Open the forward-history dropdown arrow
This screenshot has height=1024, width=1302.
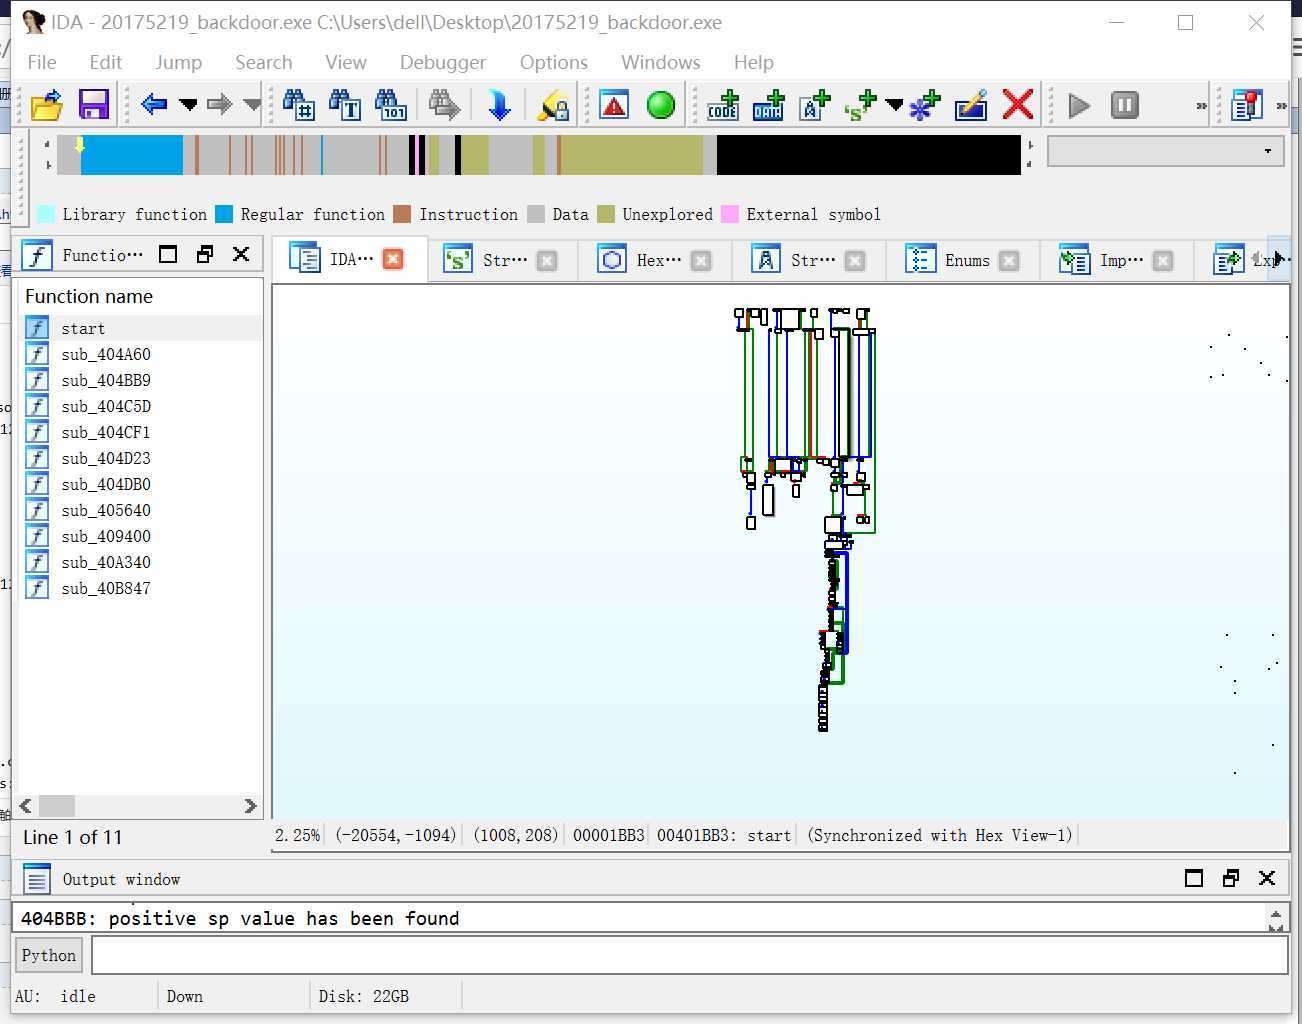point(252,104)
